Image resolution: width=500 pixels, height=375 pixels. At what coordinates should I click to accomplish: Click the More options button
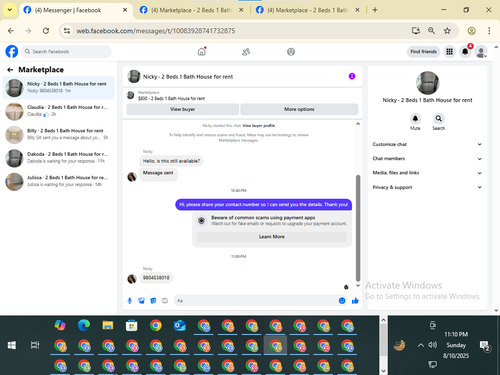pyautogui.click(x=299, y=109)
